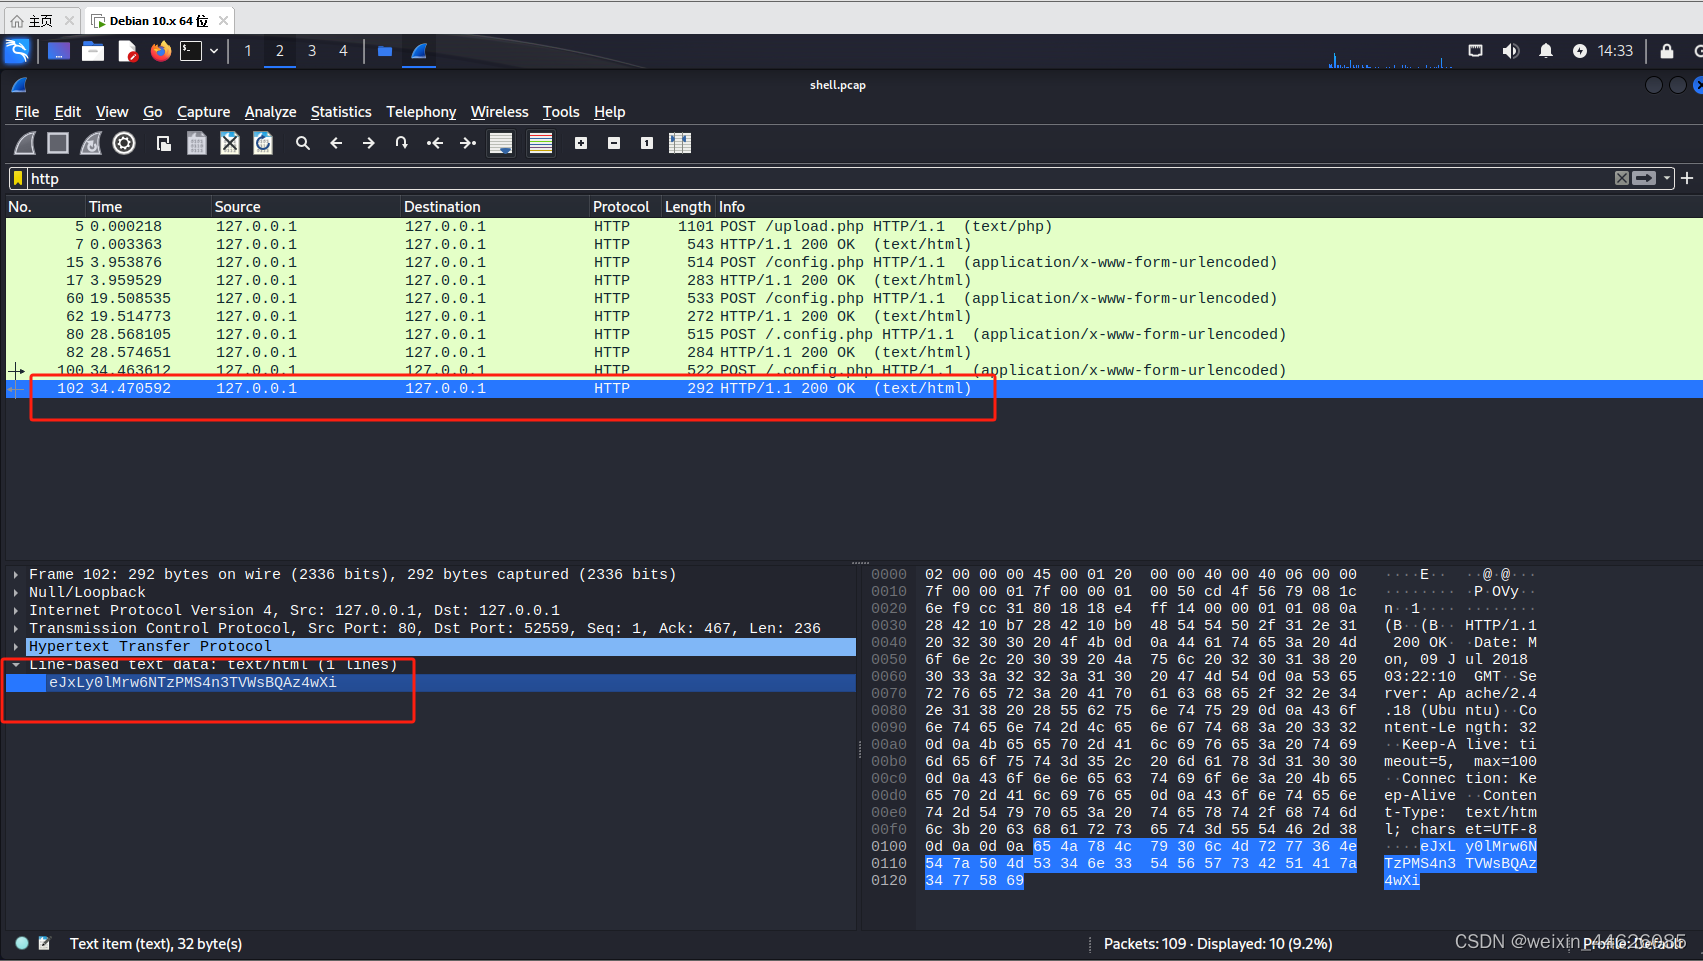The width and height of the screenshot is (1703, 961).
Task: Go to the previous packet in history
Action: (336, 143)
